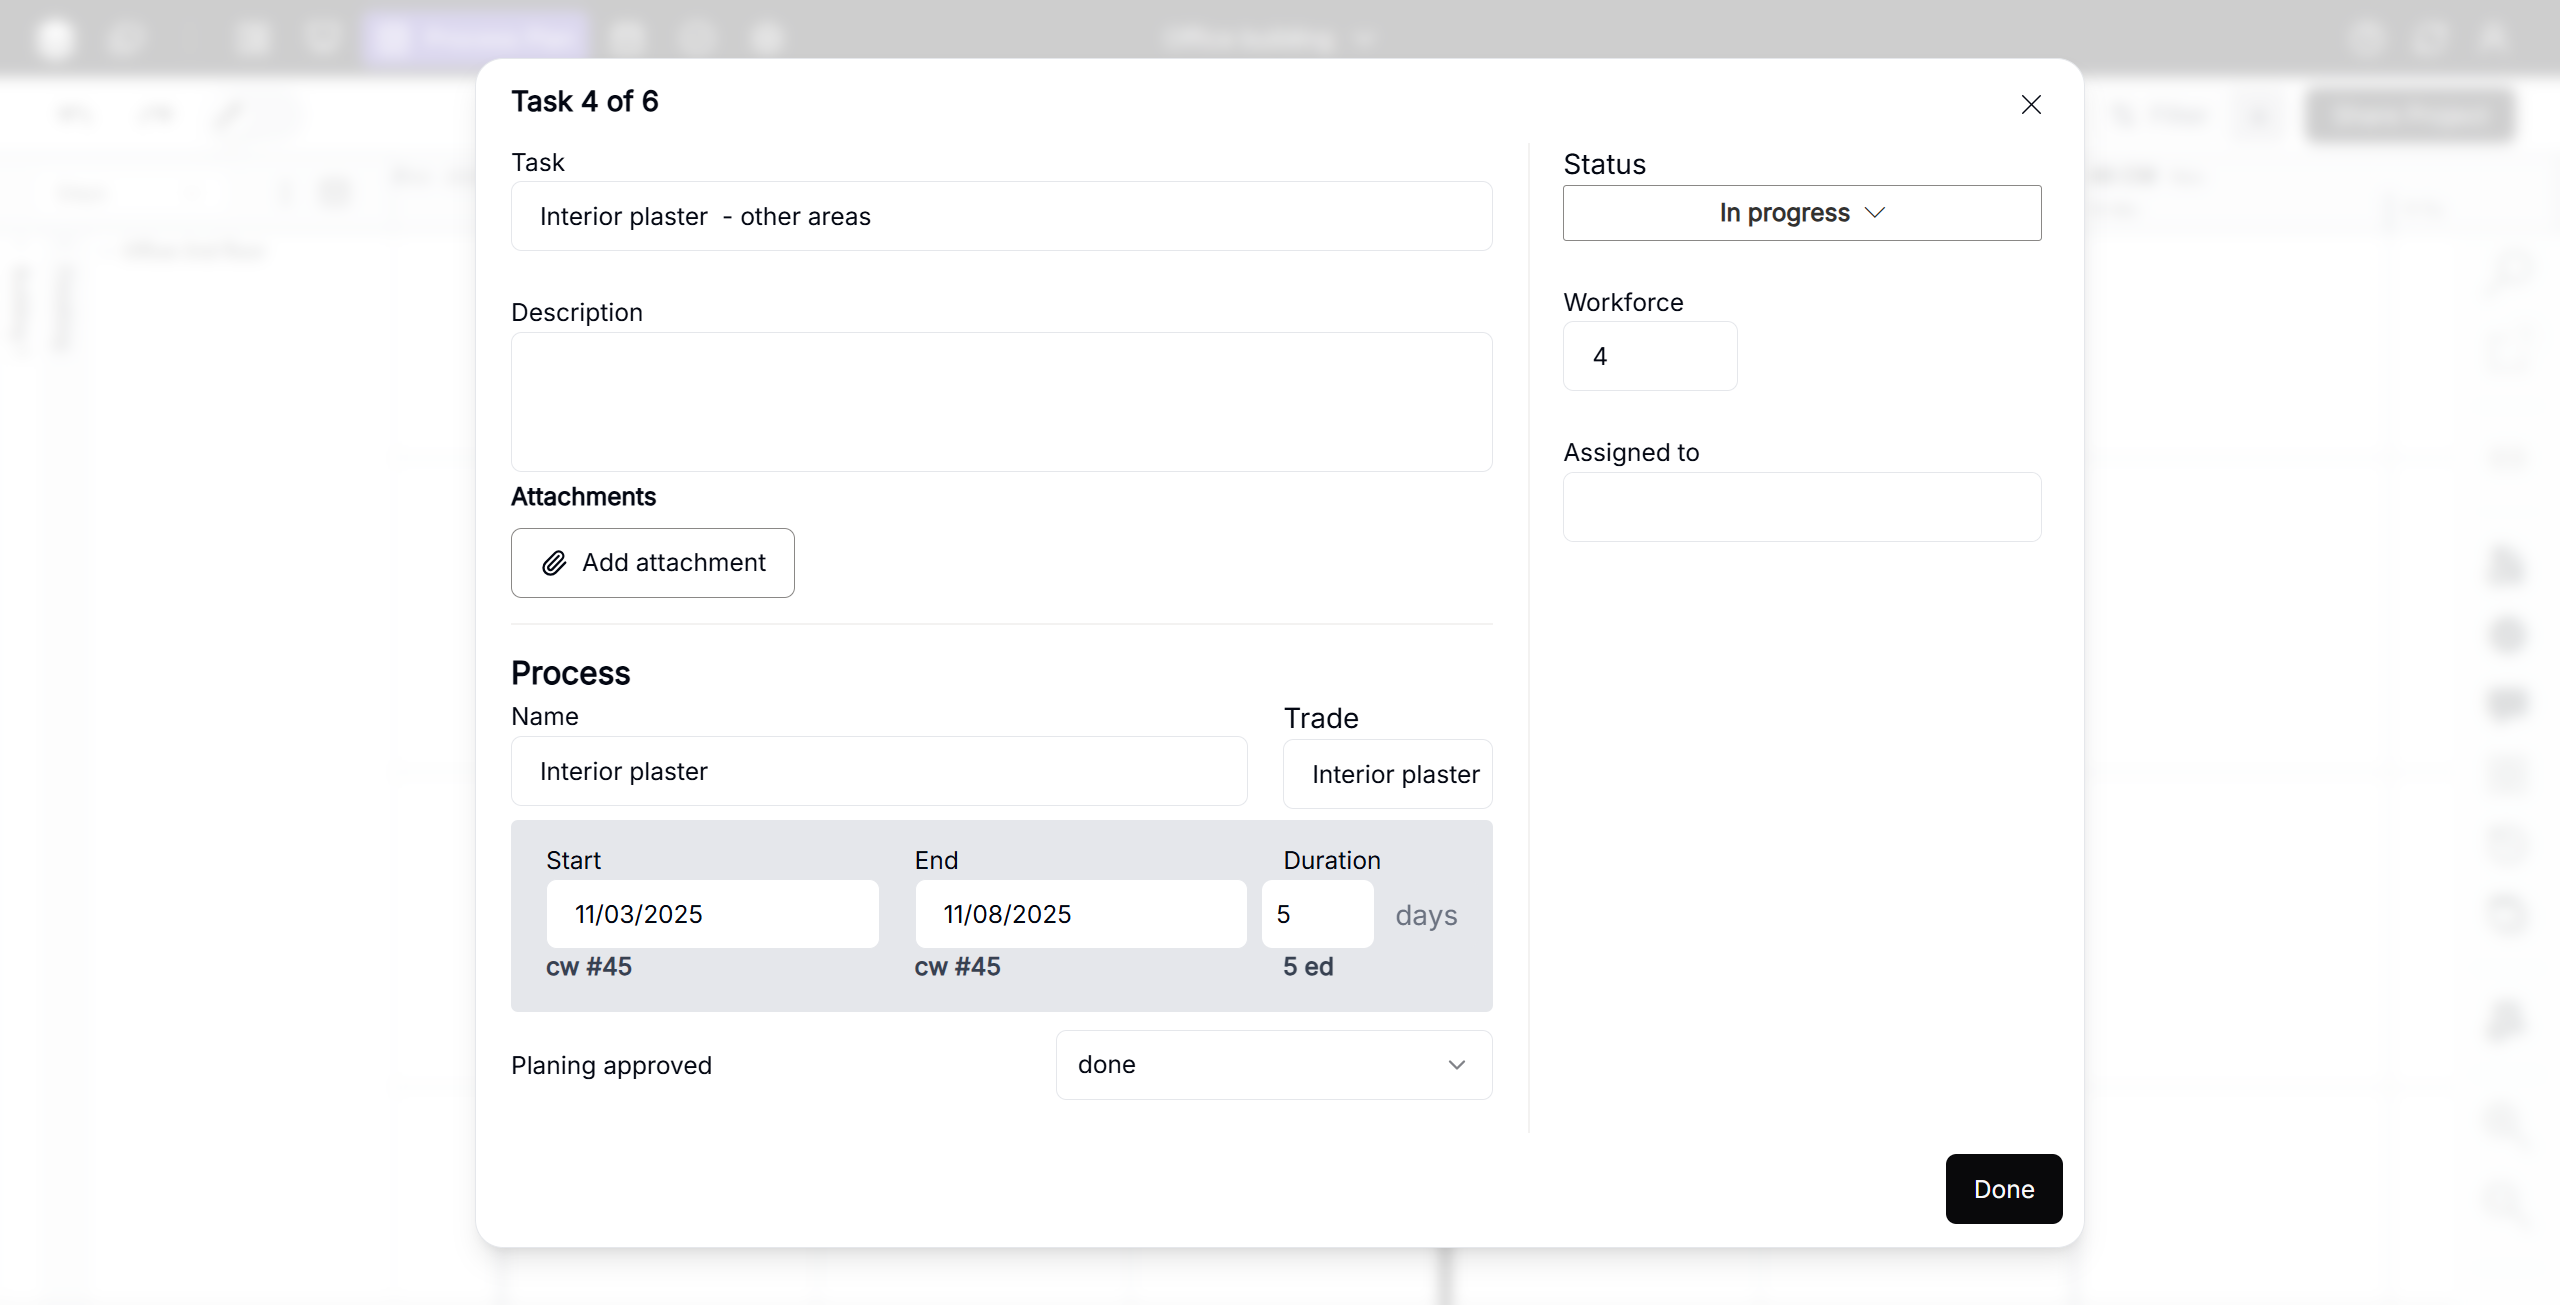2560x1305 pixels.
Task: Edit the Process Name field
Action: pos(878,771)
